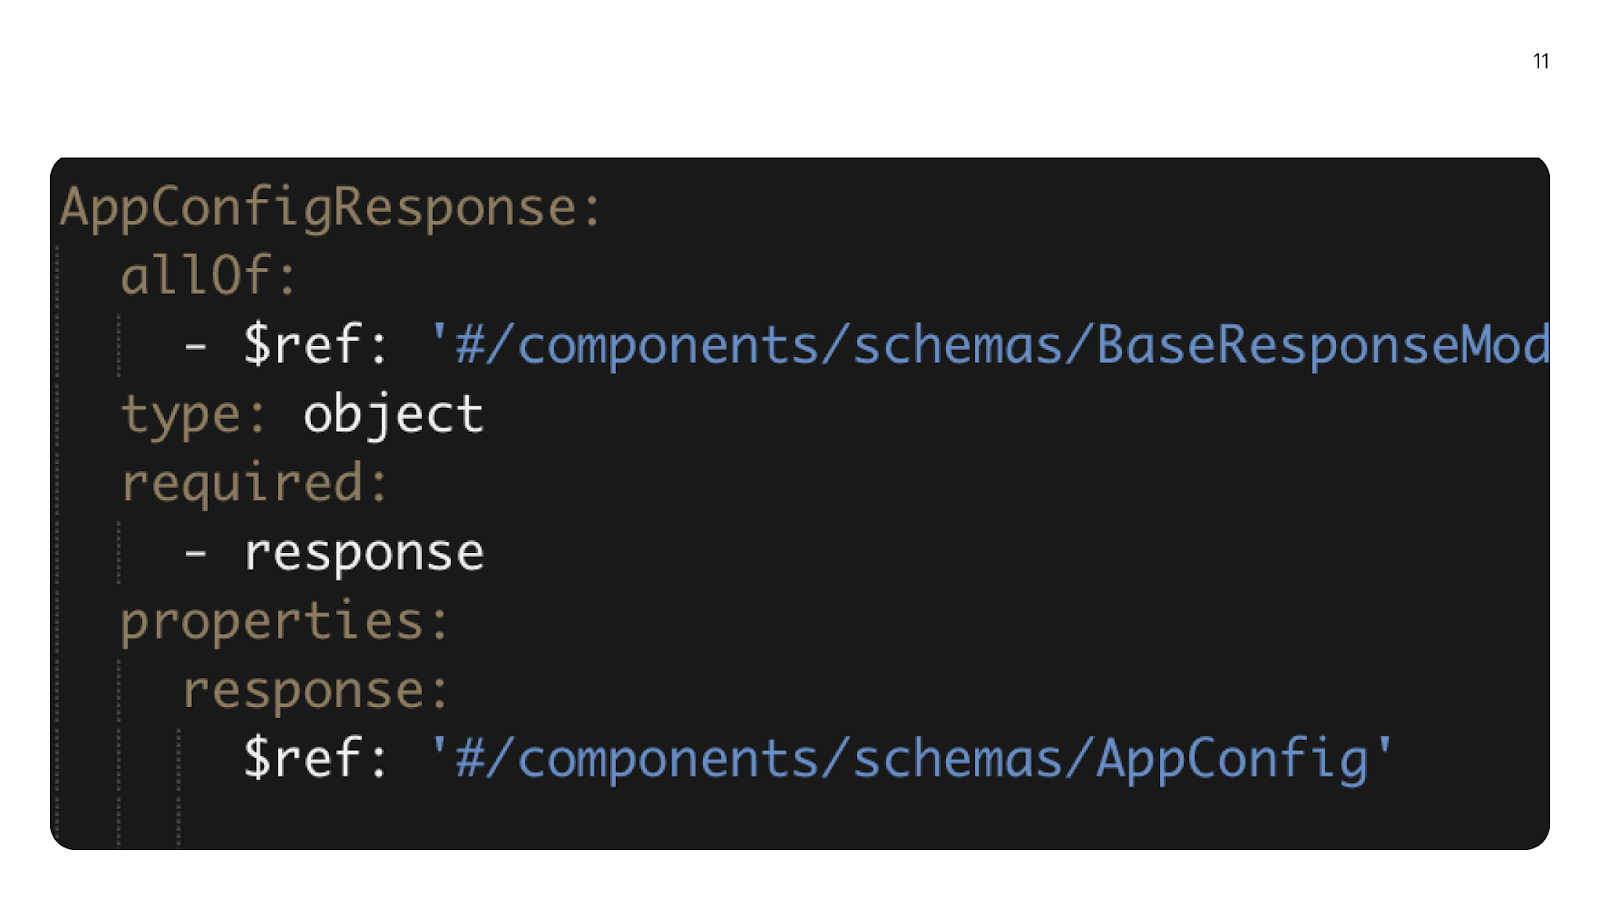Click the AppConfigResponse key name

click(x=318, y=208)
